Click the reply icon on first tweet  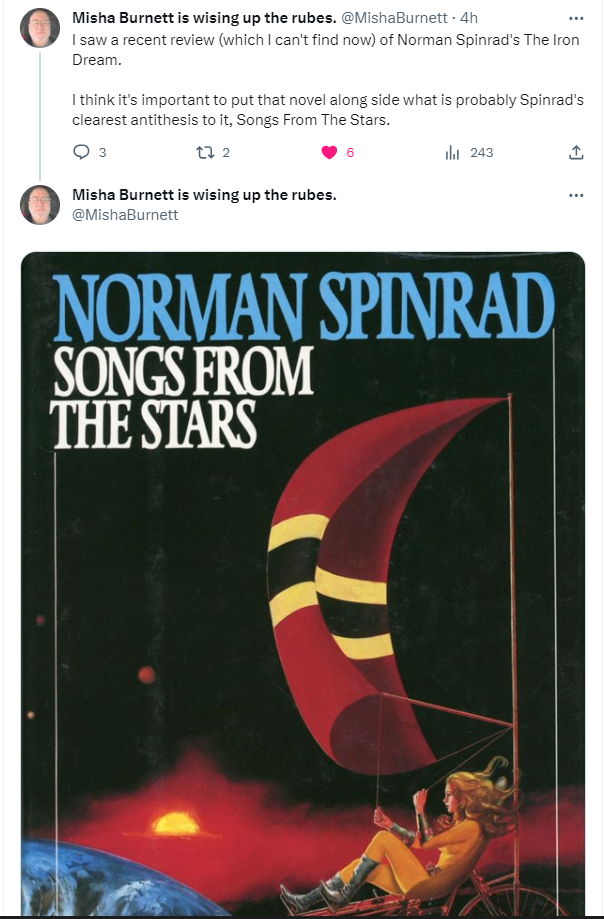click(x=81, y=152)
